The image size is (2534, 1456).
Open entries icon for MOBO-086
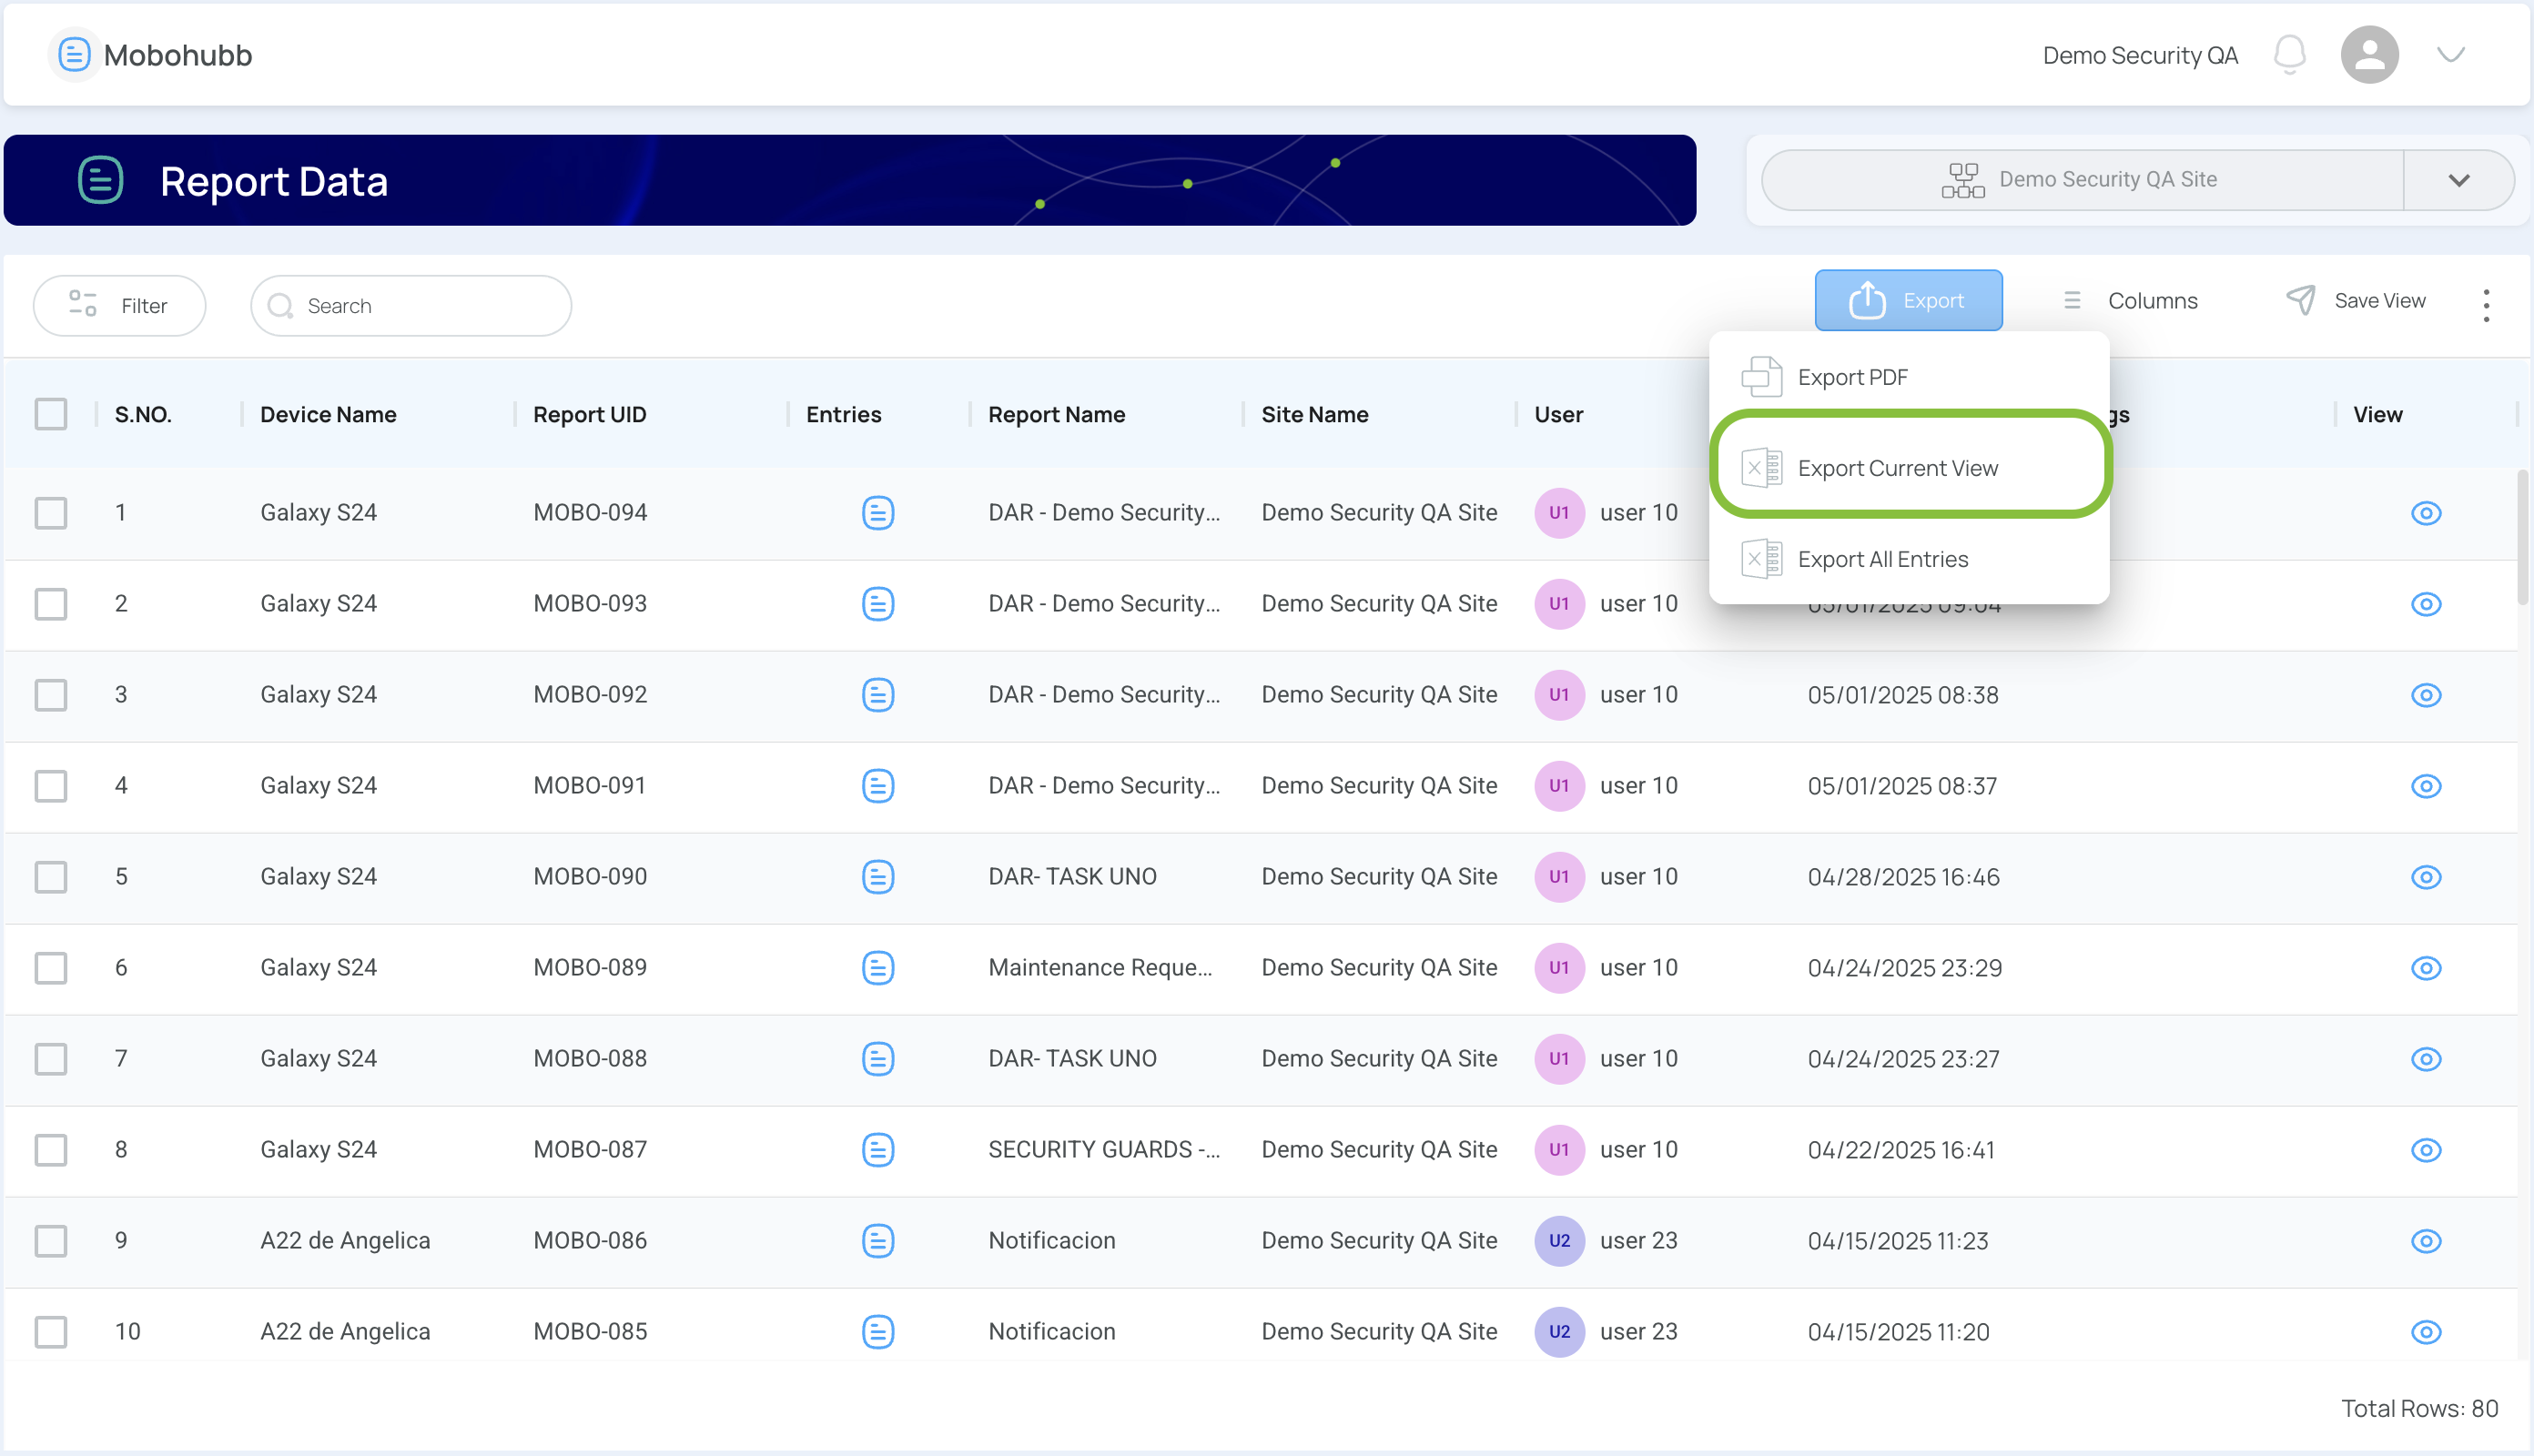pyautogui.click(x=878, y=1241)
